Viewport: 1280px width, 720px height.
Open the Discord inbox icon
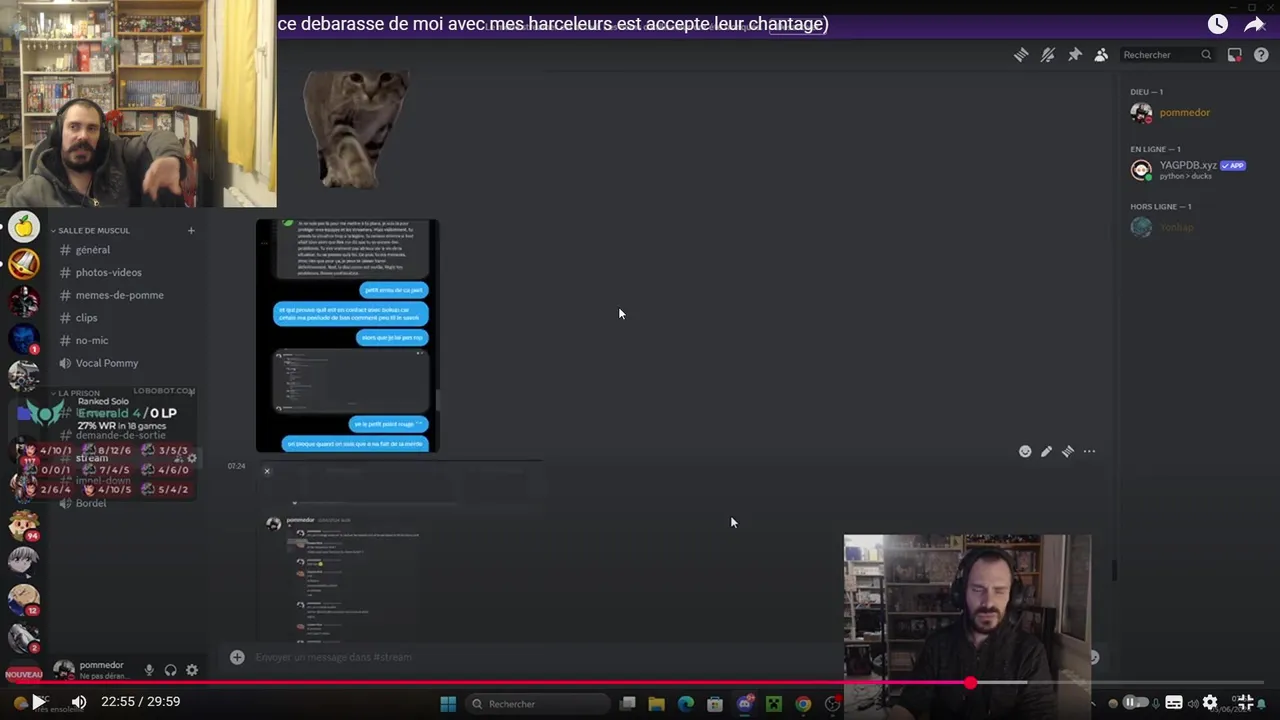[1235, 55]
